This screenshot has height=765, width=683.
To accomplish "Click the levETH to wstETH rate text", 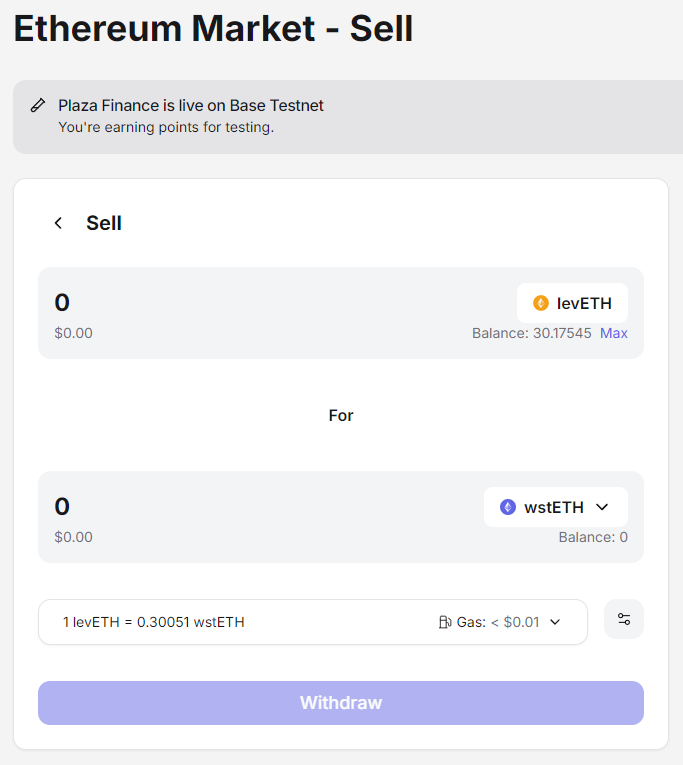I will click(x=154, y=622).
